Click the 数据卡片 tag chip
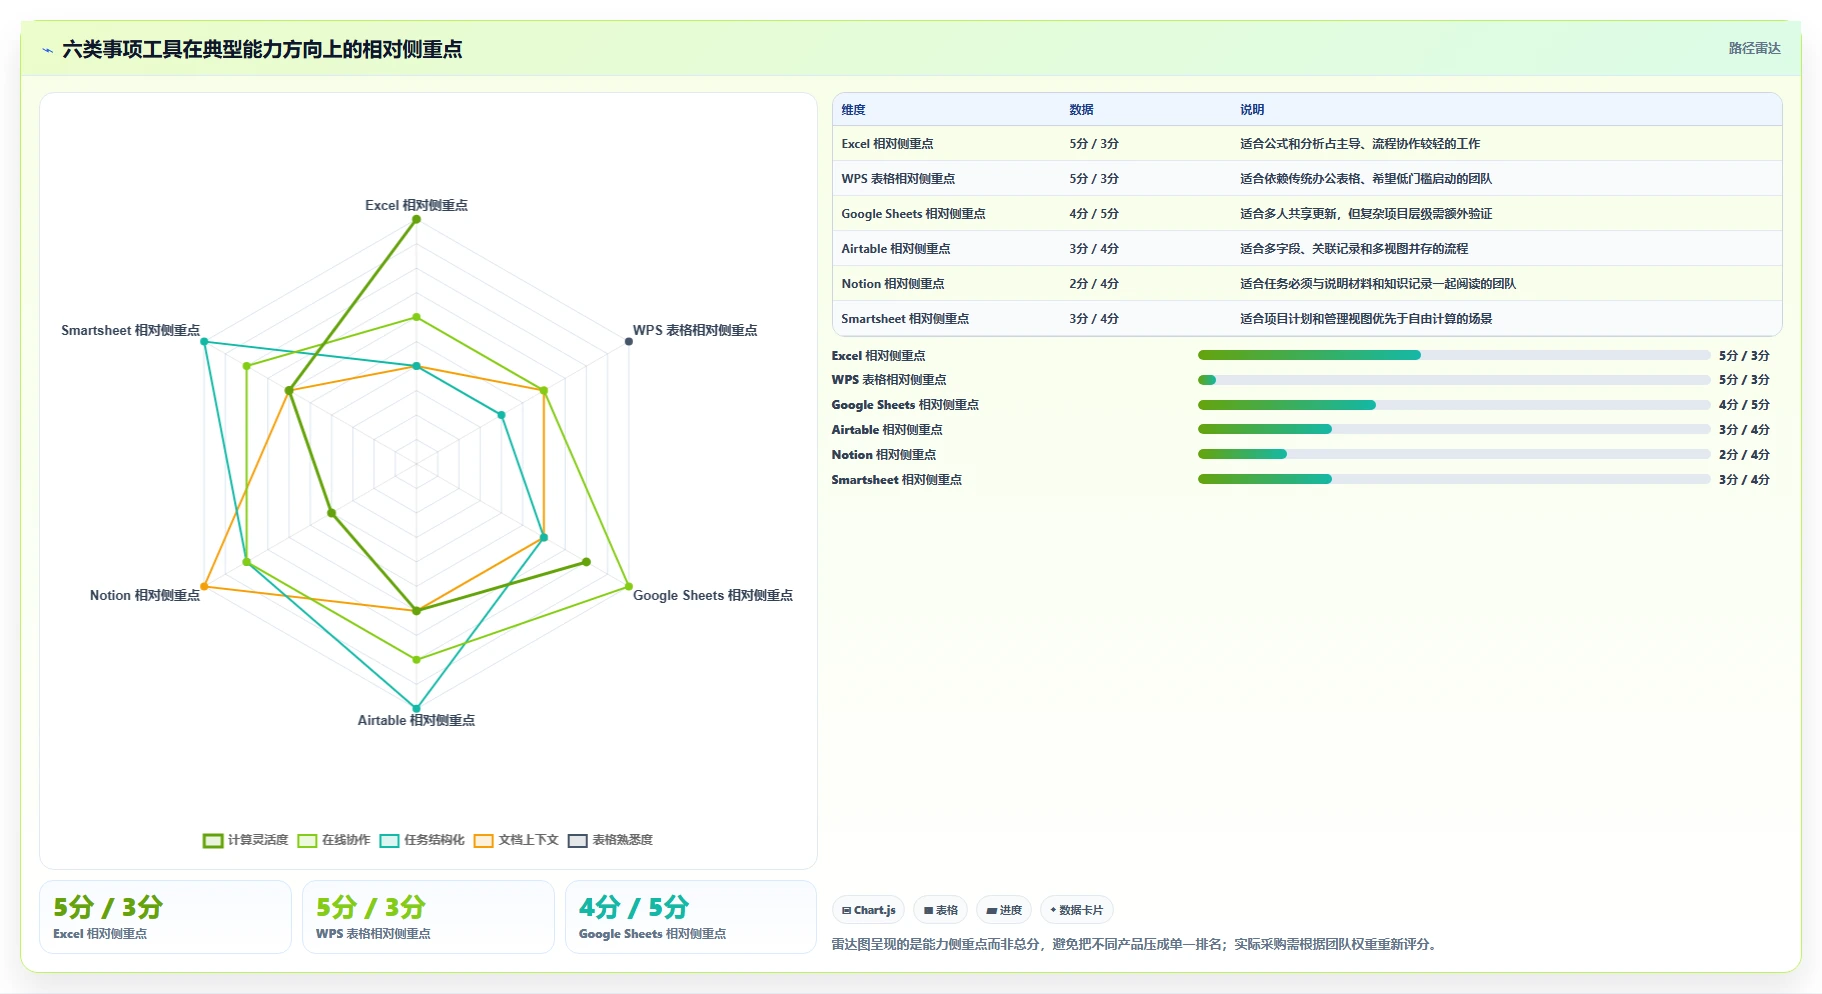Viewport: 1822px width, 994px height. click(x=1077, y=910)
